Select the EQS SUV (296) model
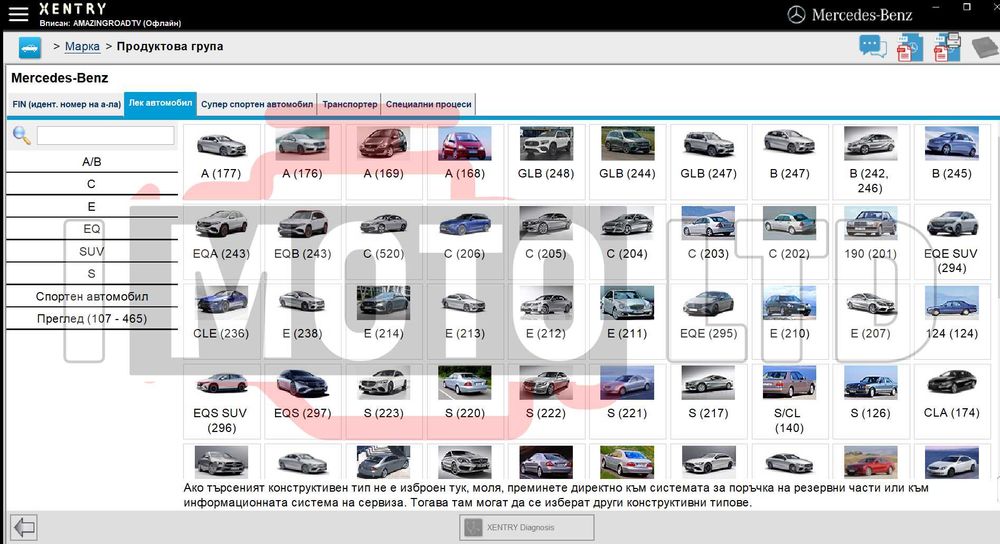Image resolution: width=1000 pixels, height=544 pixels. click(221, 401)
